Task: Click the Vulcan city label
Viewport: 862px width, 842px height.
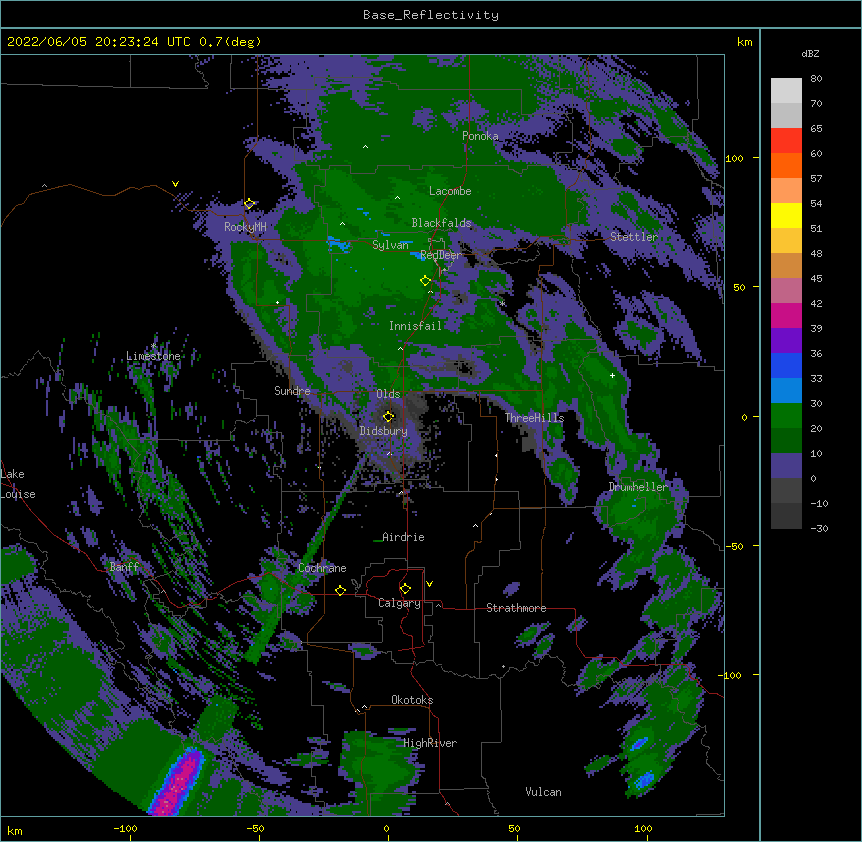Action: (543, 792)
